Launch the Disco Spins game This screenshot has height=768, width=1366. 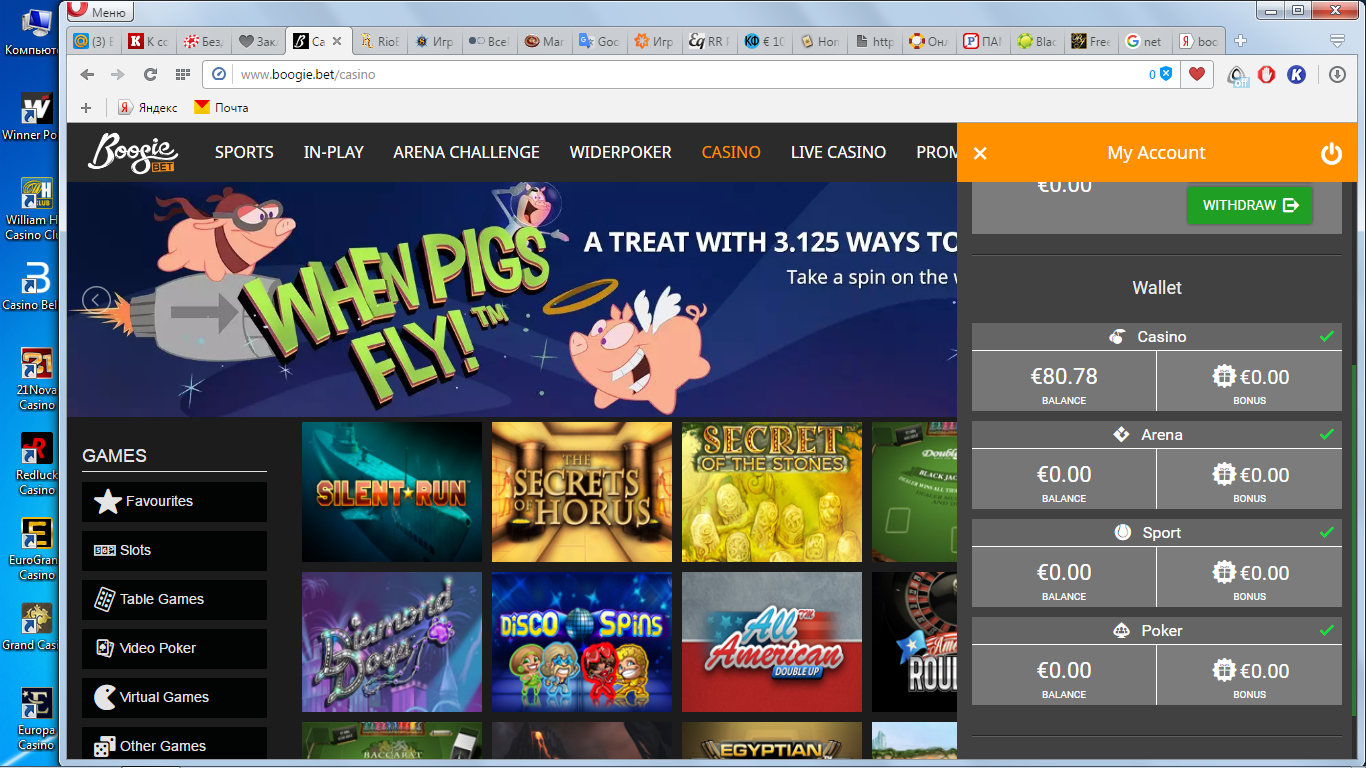point(582,642)
